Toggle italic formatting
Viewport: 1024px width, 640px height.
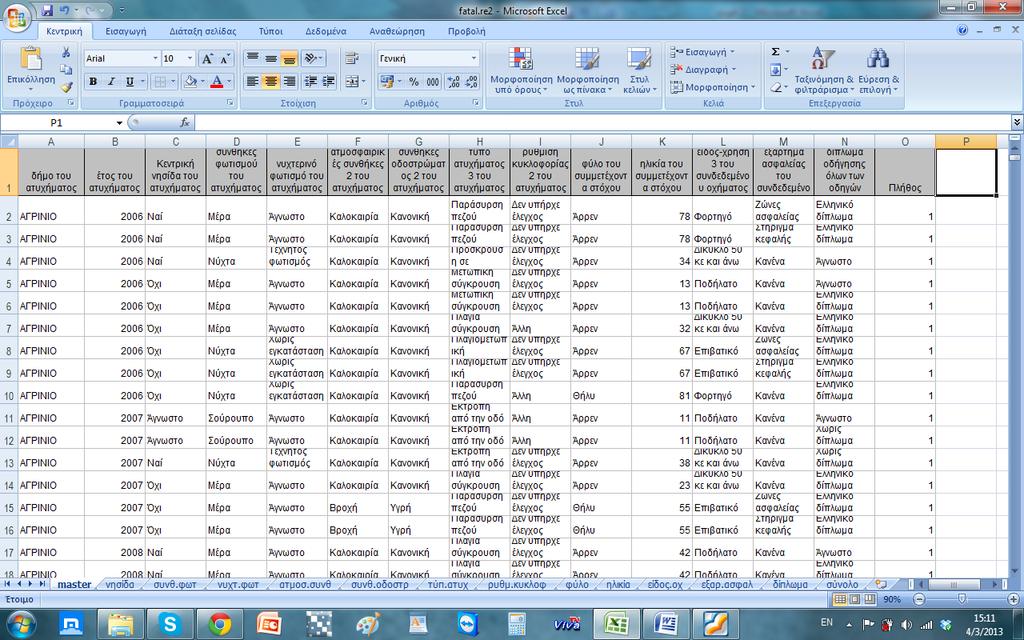pos(111,82)
